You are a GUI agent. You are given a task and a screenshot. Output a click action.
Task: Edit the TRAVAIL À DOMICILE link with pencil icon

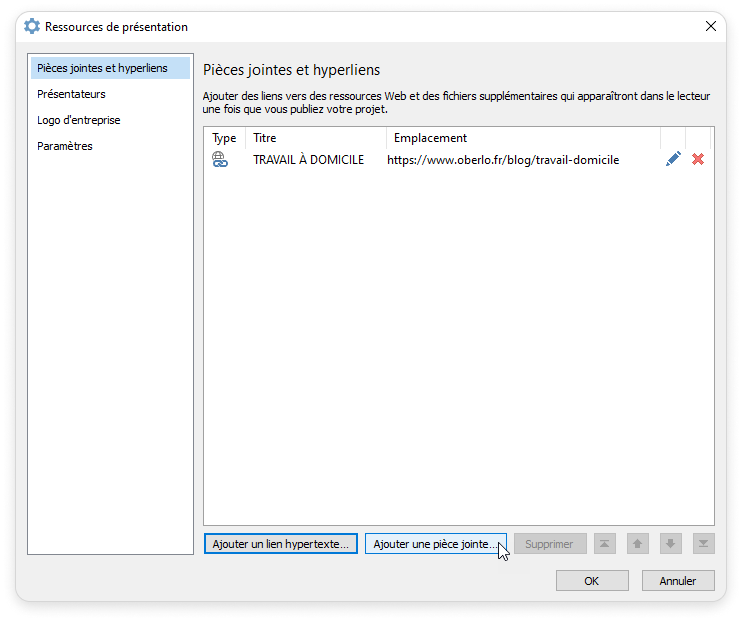(x=673, y=159)
